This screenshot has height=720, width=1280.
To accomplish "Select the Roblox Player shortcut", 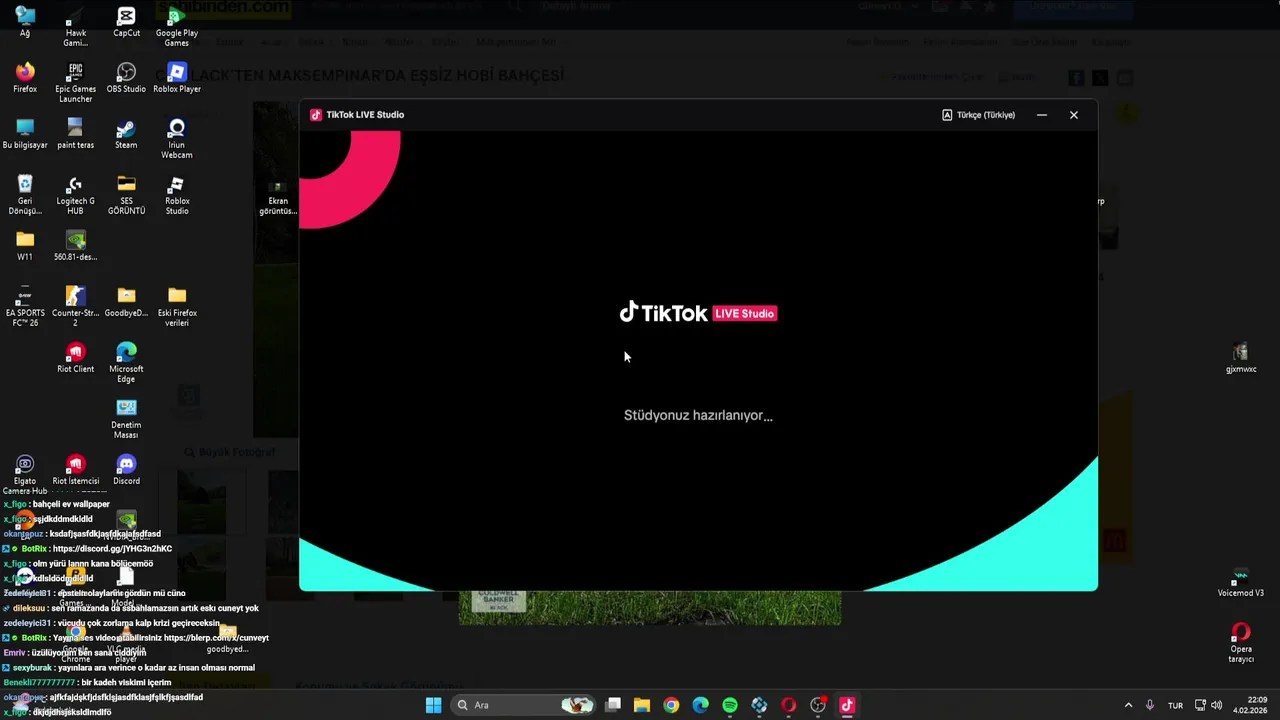I will pyautogui.click(x=177, y=78).
